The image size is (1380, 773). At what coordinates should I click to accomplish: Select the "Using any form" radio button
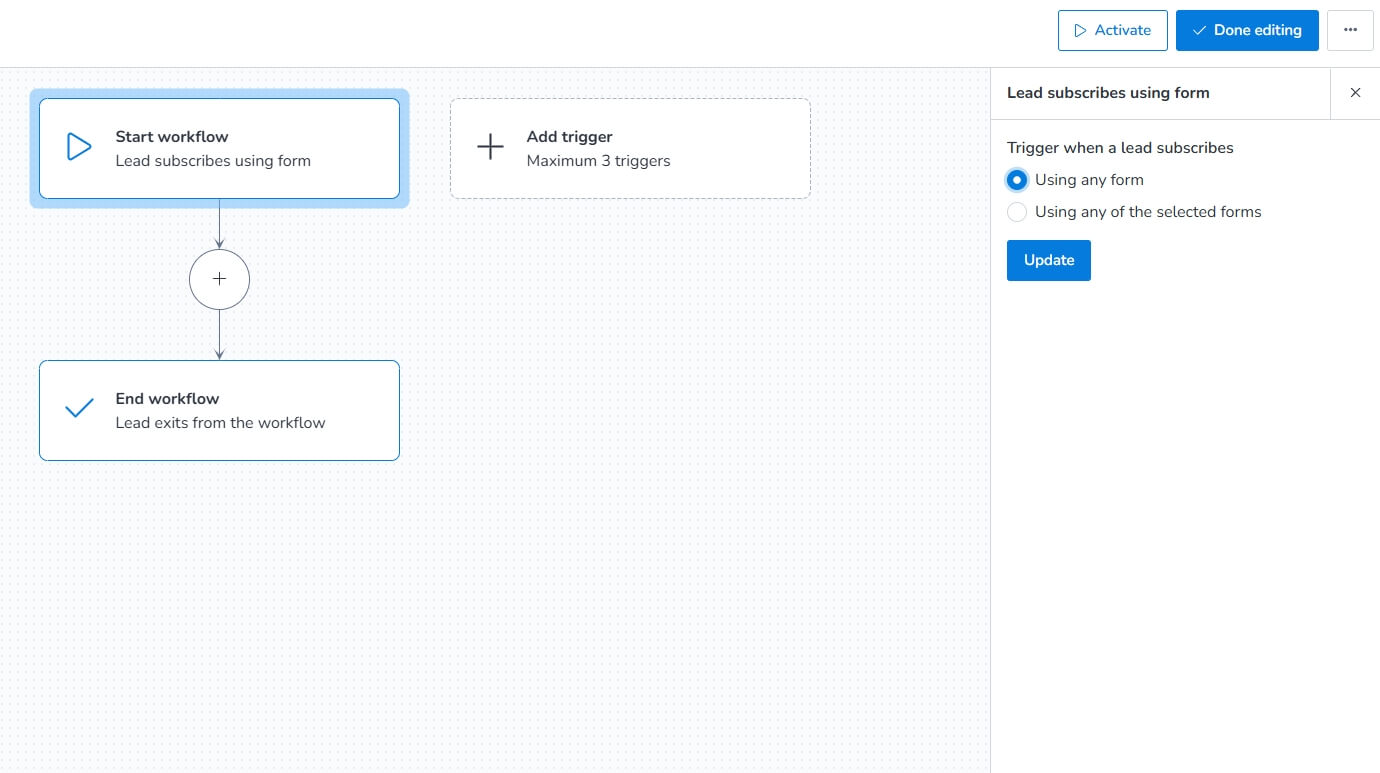tap(1017, 180)
